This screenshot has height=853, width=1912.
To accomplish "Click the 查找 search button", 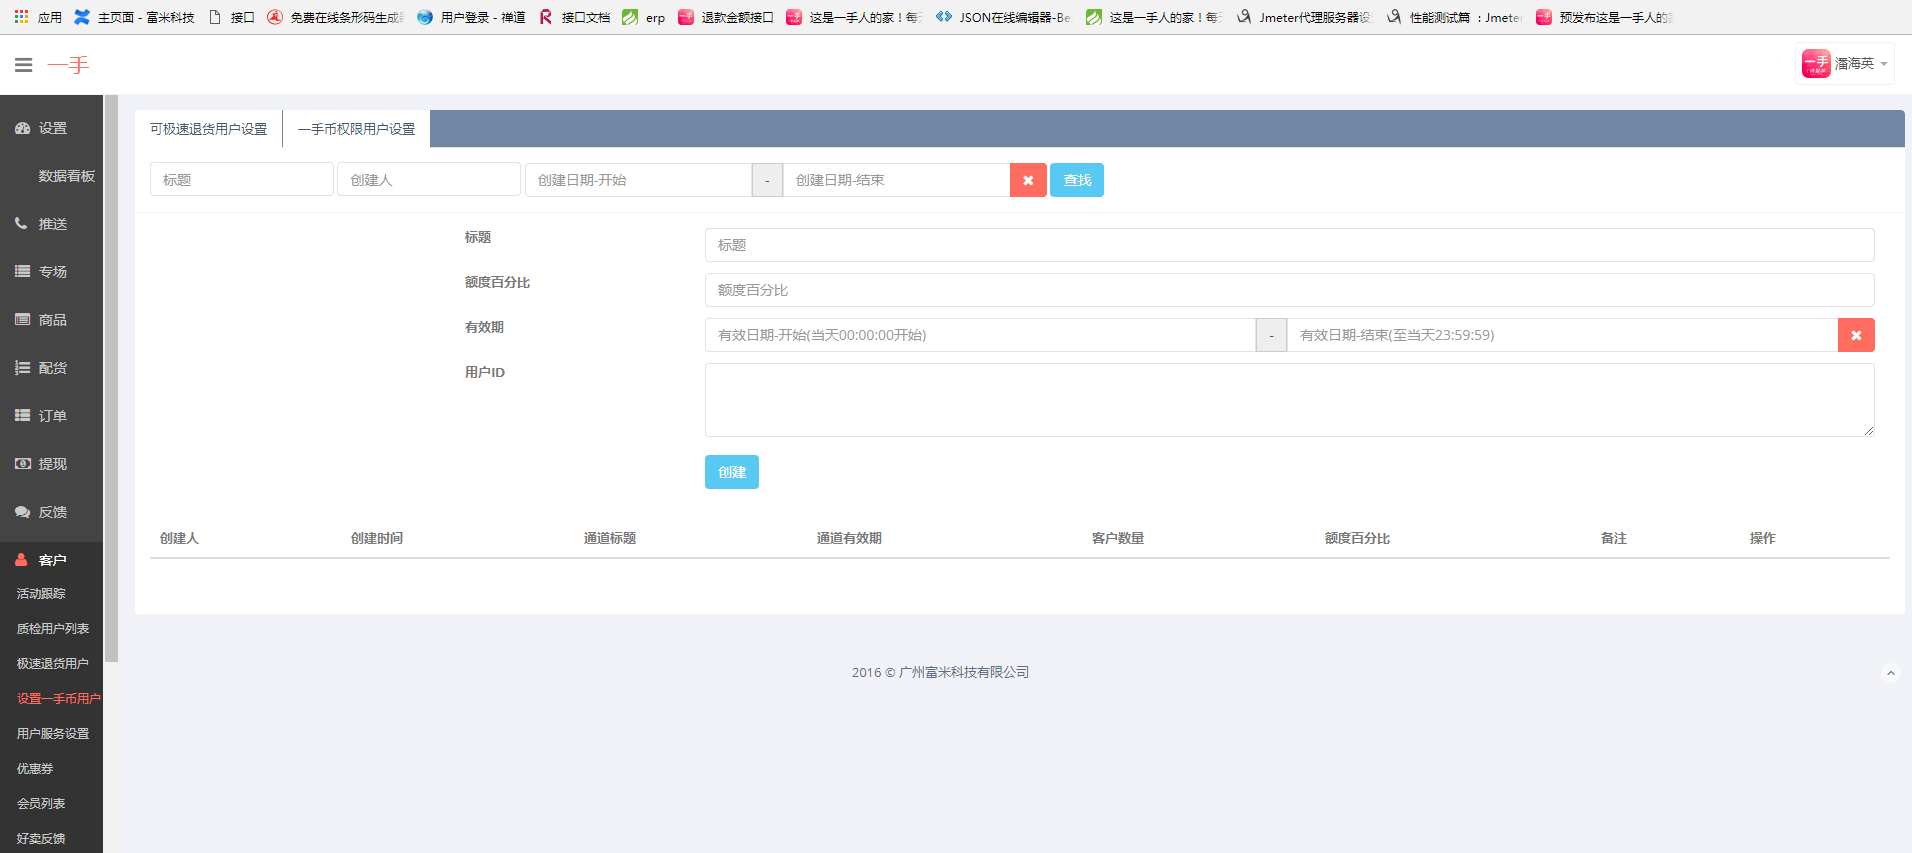I will point(1077,180).
